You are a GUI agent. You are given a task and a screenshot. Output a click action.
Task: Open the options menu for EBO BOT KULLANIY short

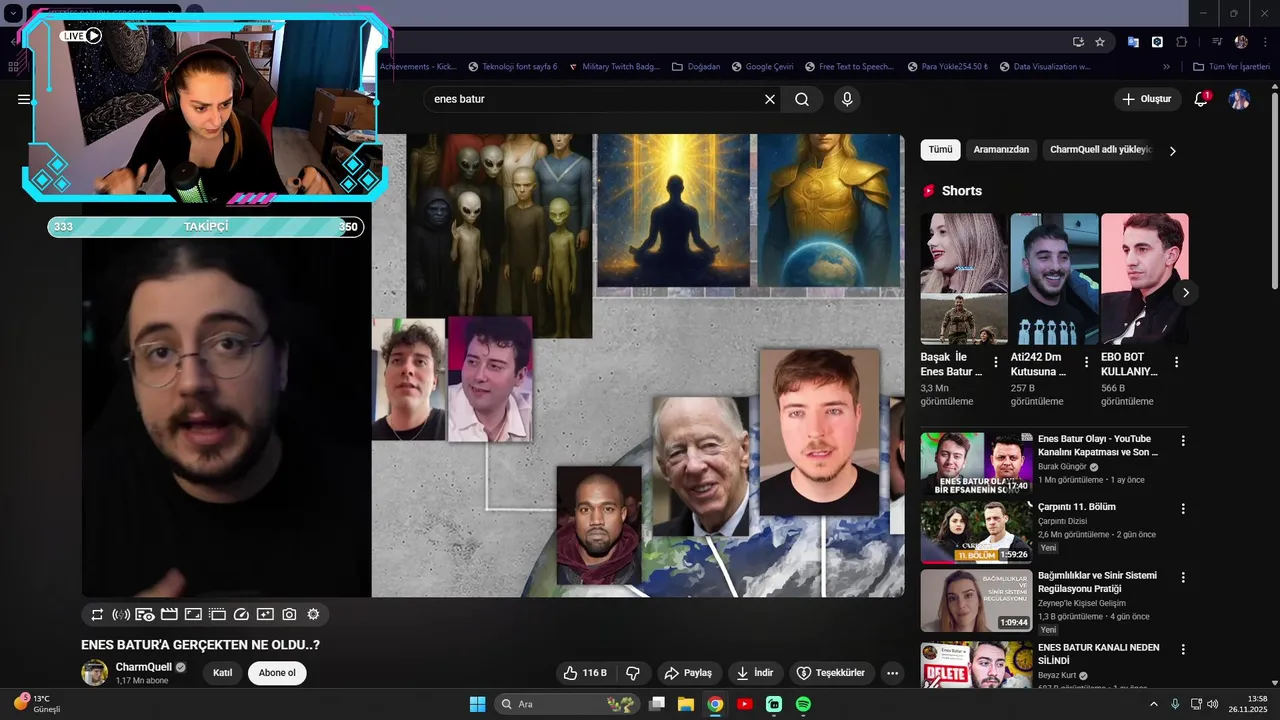[1176, 362]
